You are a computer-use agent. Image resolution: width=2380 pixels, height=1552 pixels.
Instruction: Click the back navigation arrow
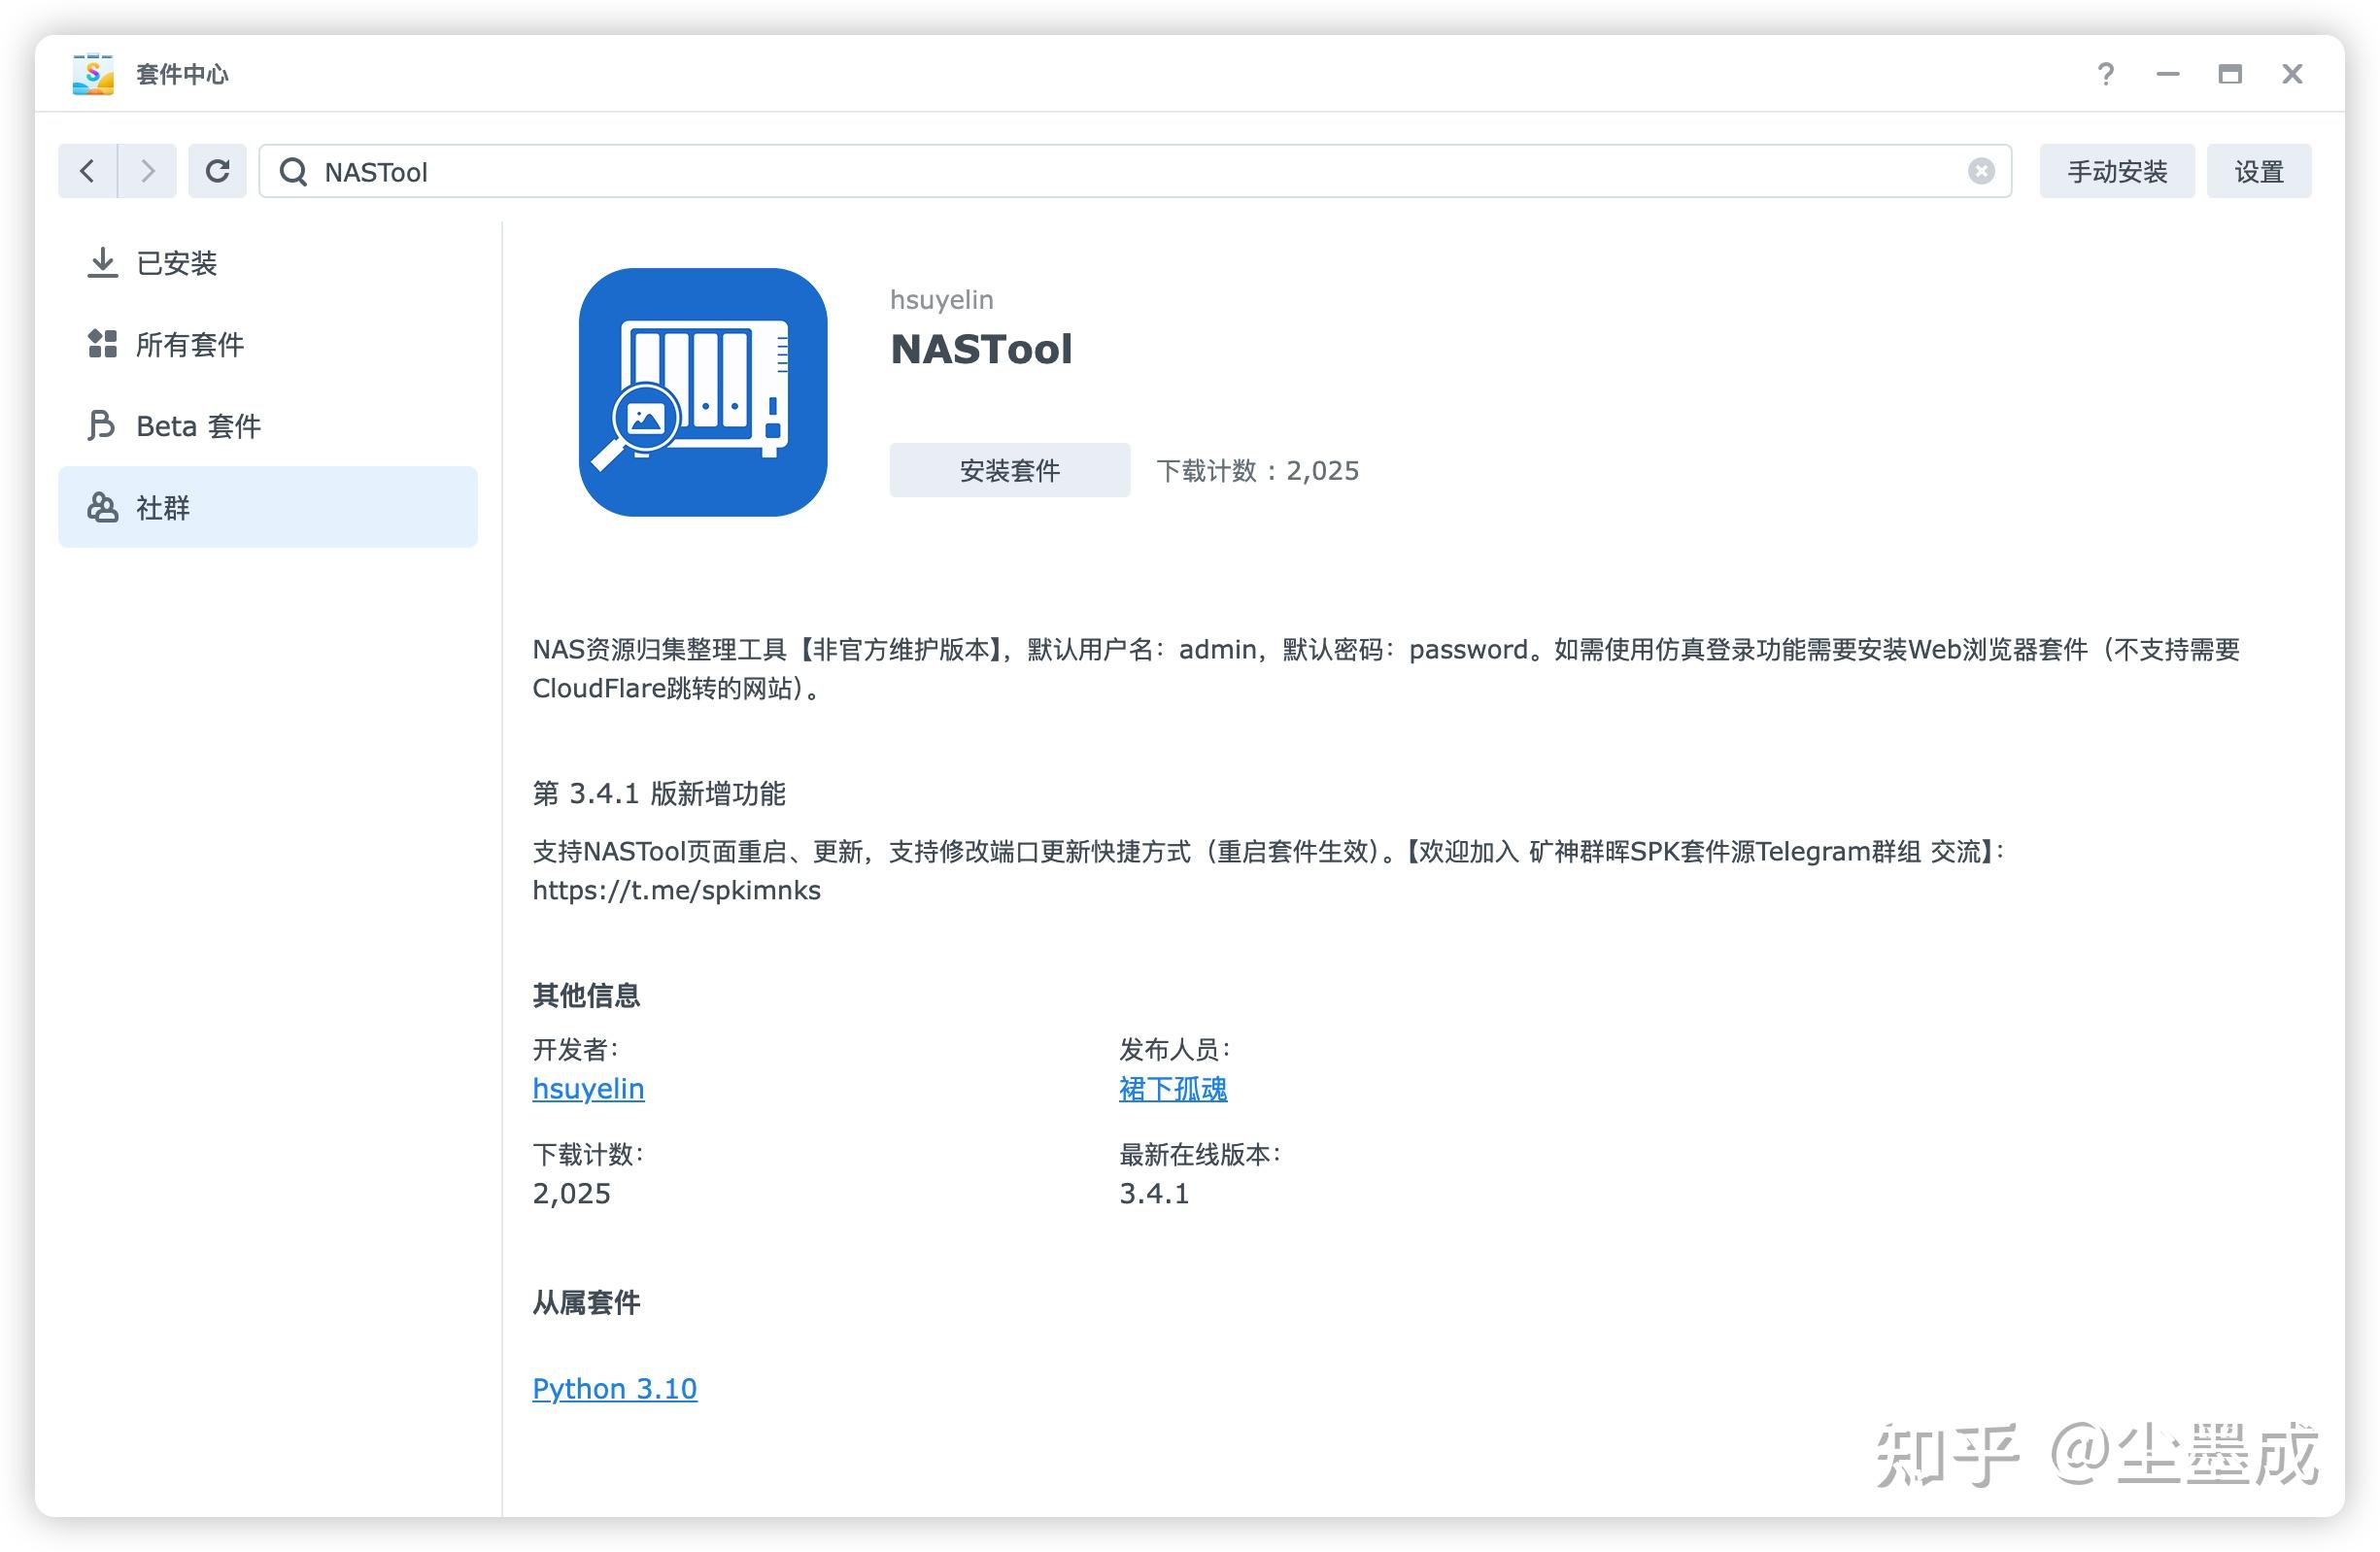pos(88,171)
